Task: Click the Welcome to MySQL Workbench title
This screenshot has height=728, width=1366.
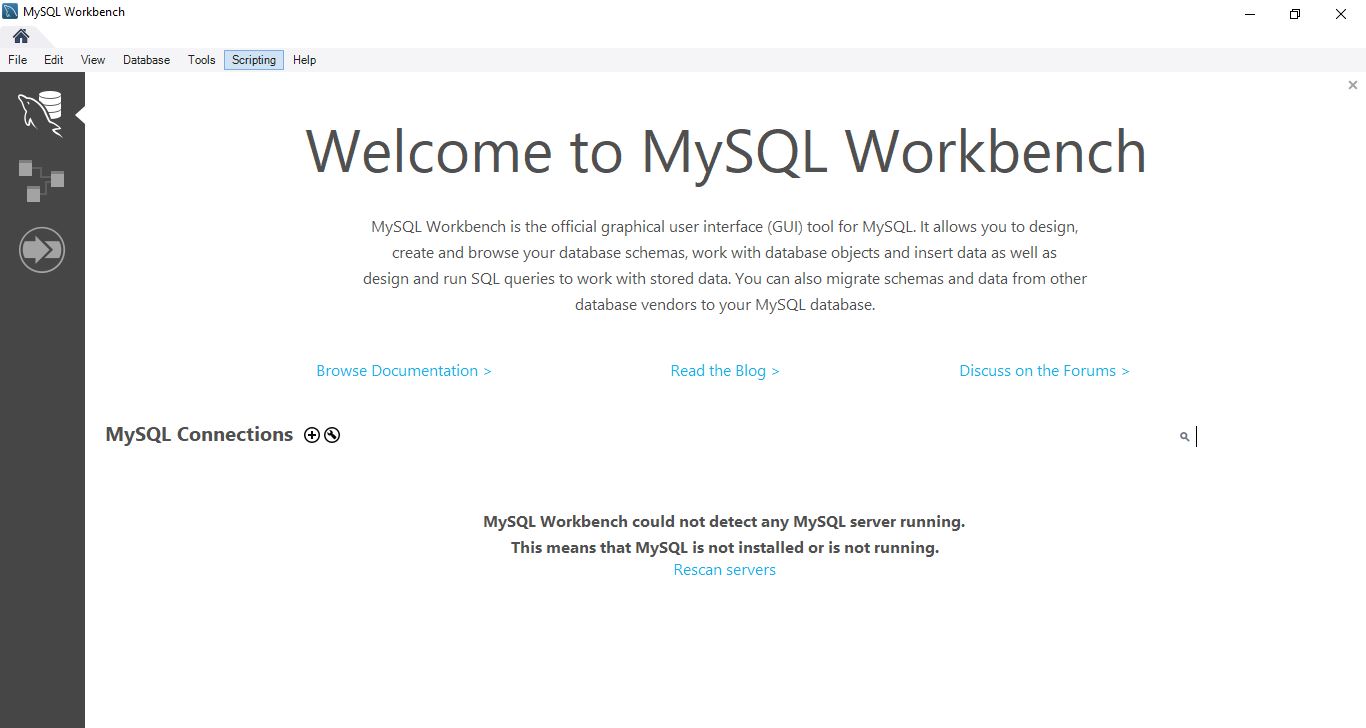Action: (x=726, y=152)
